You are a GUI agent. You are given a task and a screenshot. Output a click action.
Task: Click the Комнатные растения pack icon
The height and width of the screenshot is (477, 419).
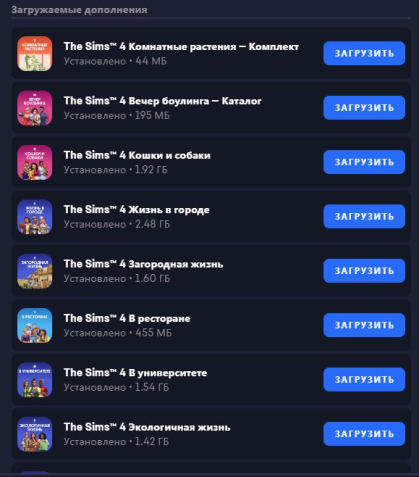click(x=35, y=54)
